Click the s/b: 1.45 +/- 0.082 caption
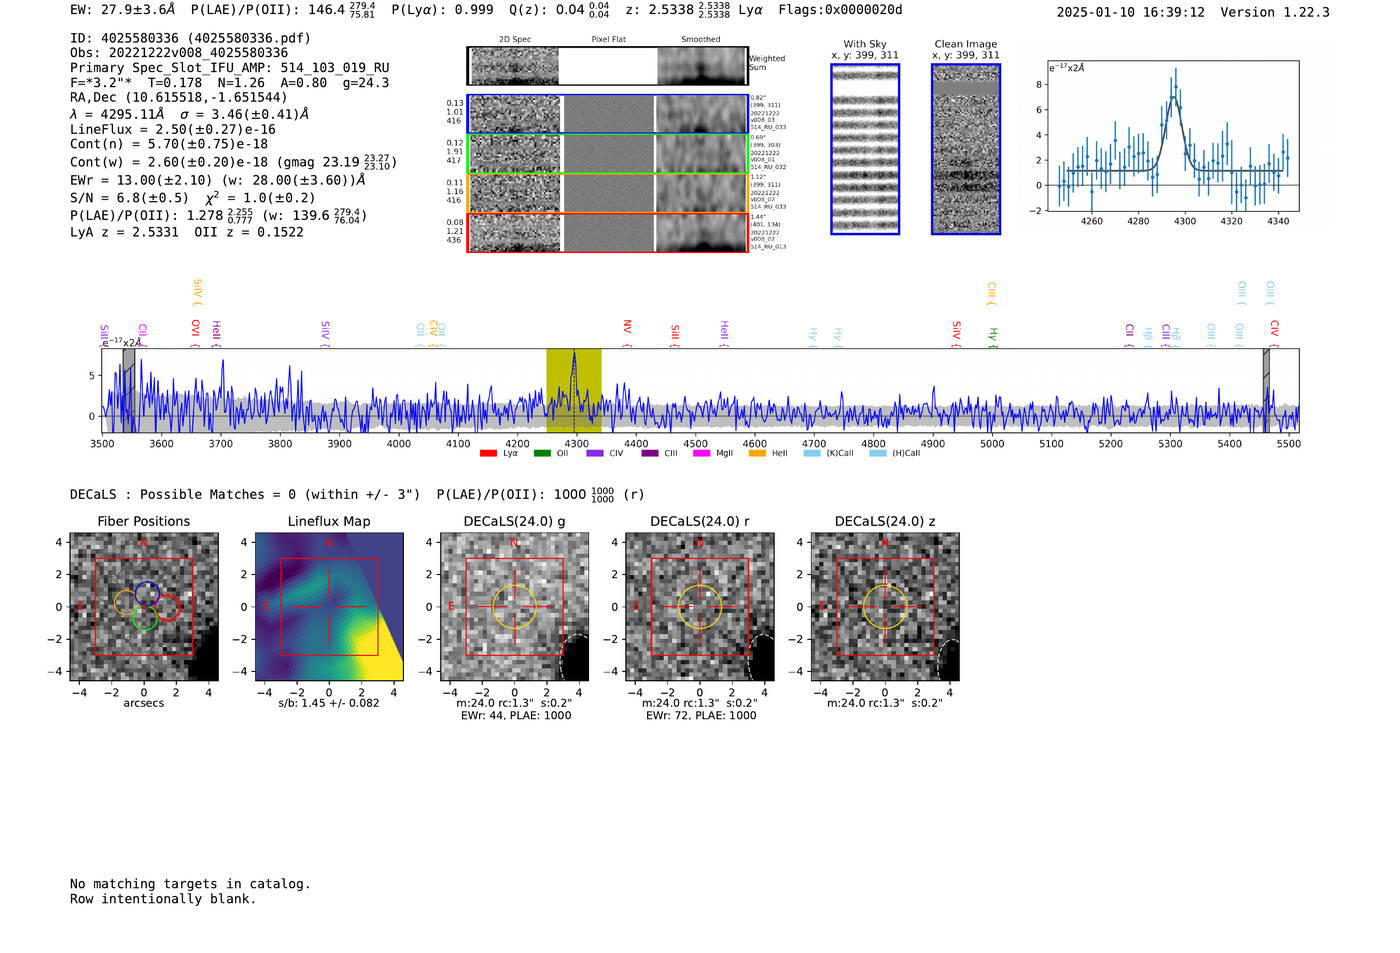1400x953 pixels. click(x=329, y=703)
